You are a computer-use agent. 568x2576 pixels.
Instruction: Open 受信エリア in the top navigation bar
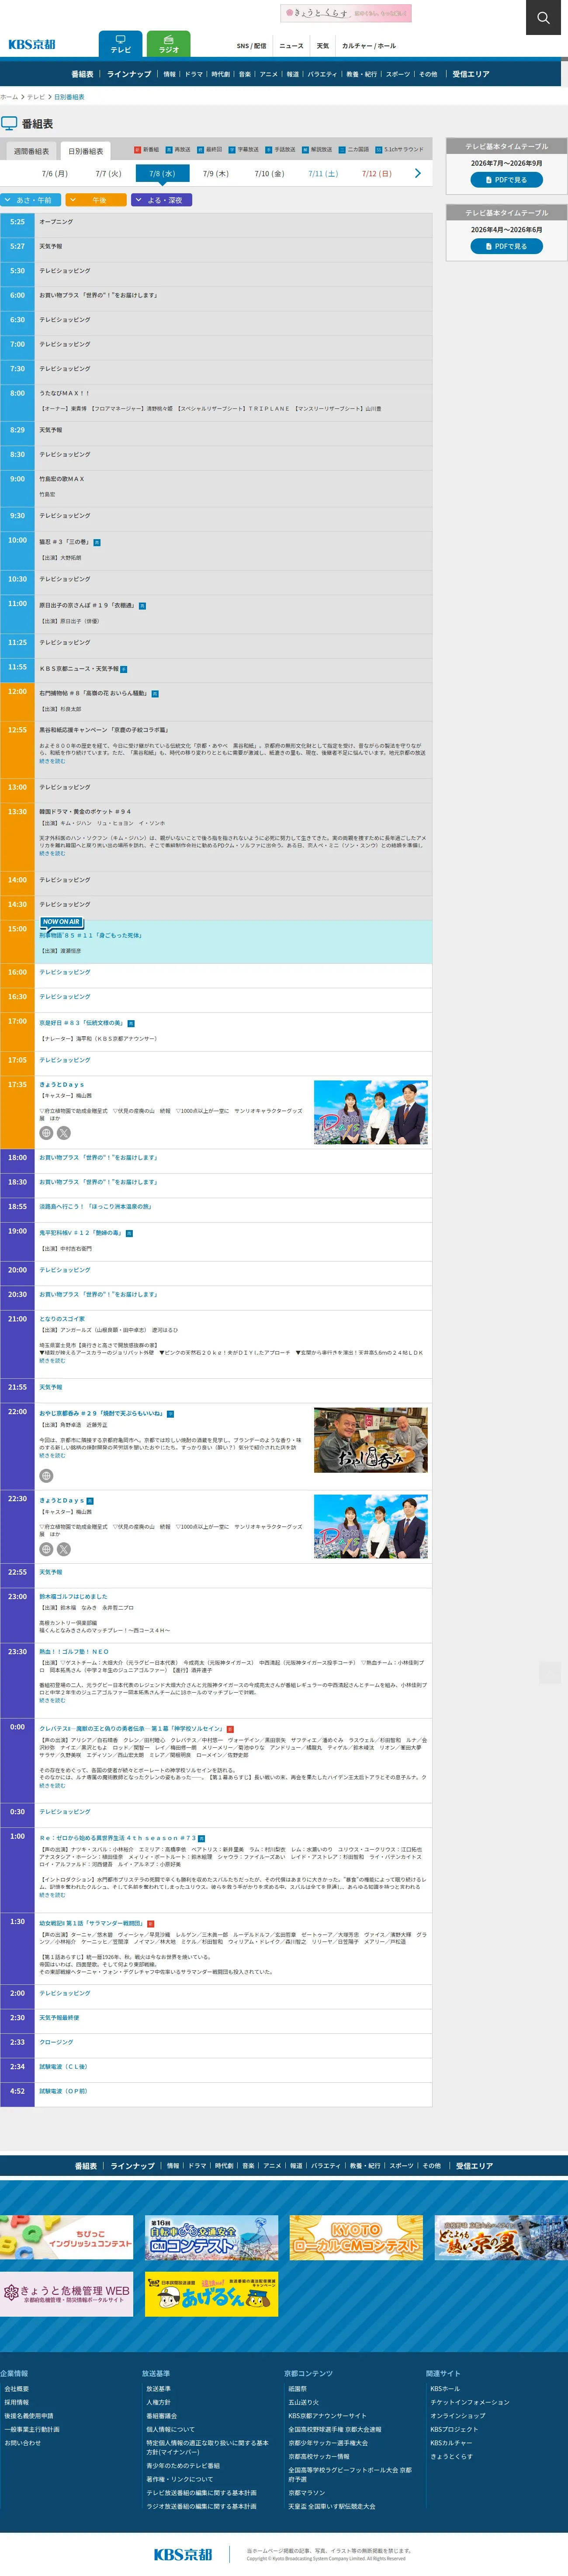pyautogui.click(x=471, y=74)
